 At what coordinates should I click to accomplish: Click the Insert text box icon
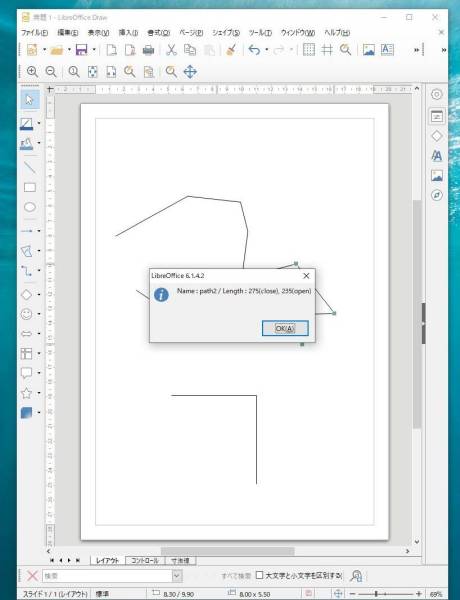coord(387,50)
